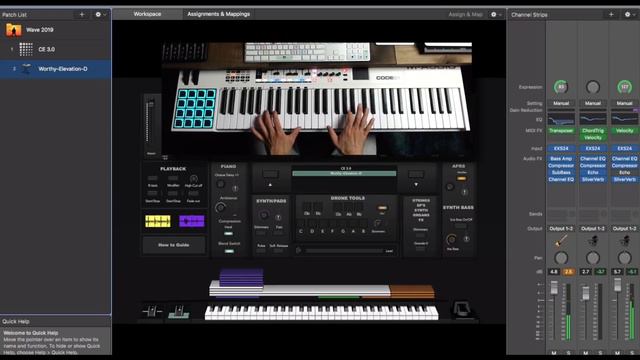Add a new patch in Patch List
Screen dimensions: 640x360
[82, 14]
